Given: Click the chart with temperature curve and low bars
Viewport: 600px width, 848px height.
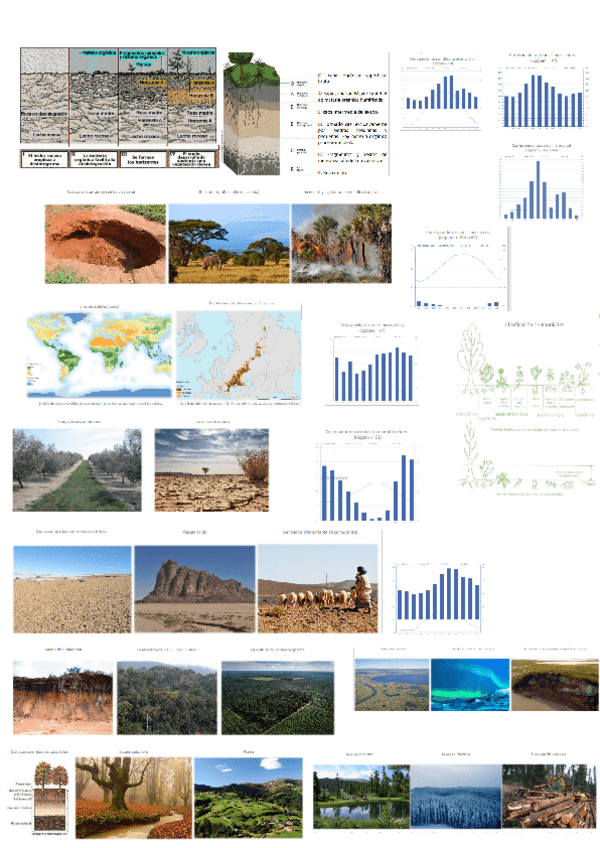Looking at the screenshot, I should [x=458, y=269].
